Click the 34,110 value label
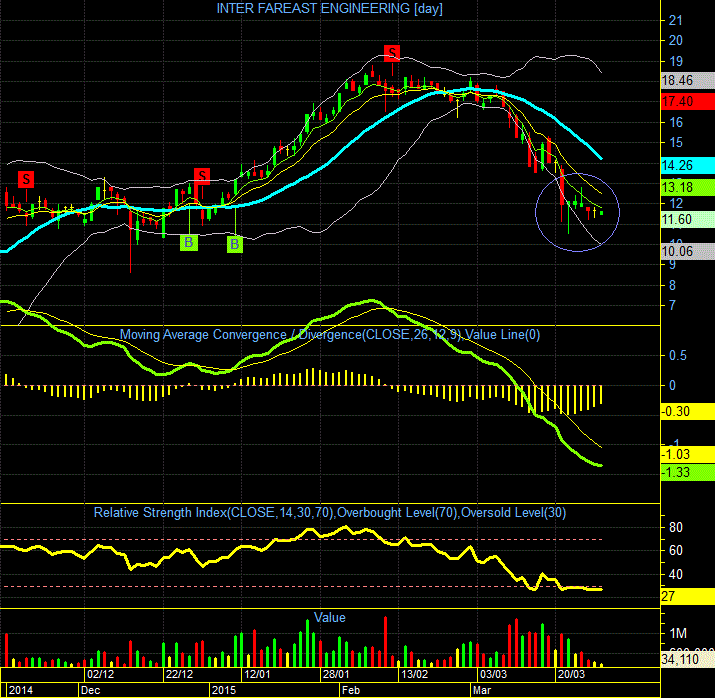 (687, 659)
